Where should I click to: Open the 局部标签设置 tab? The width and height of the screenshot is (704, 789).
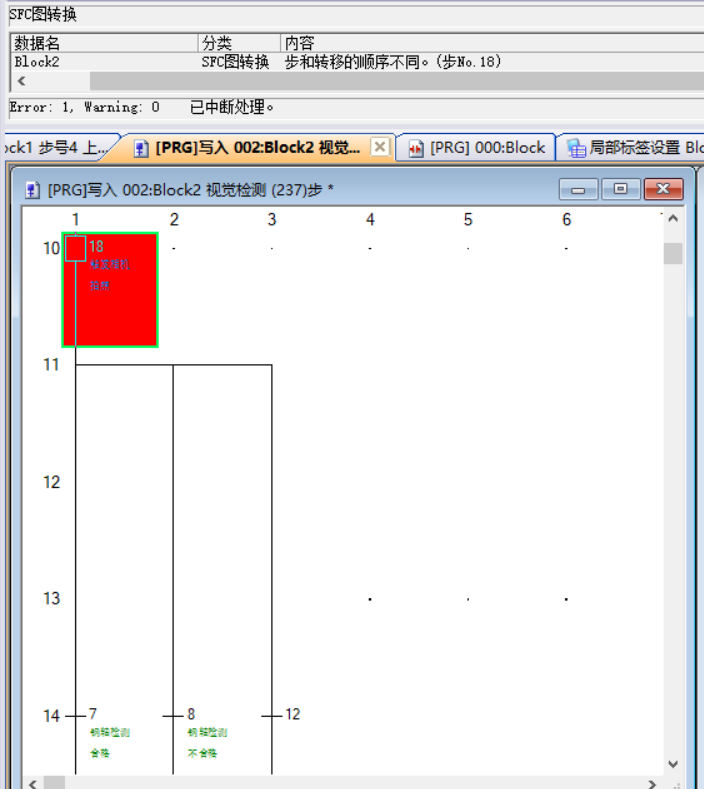[x=635, y=148]
